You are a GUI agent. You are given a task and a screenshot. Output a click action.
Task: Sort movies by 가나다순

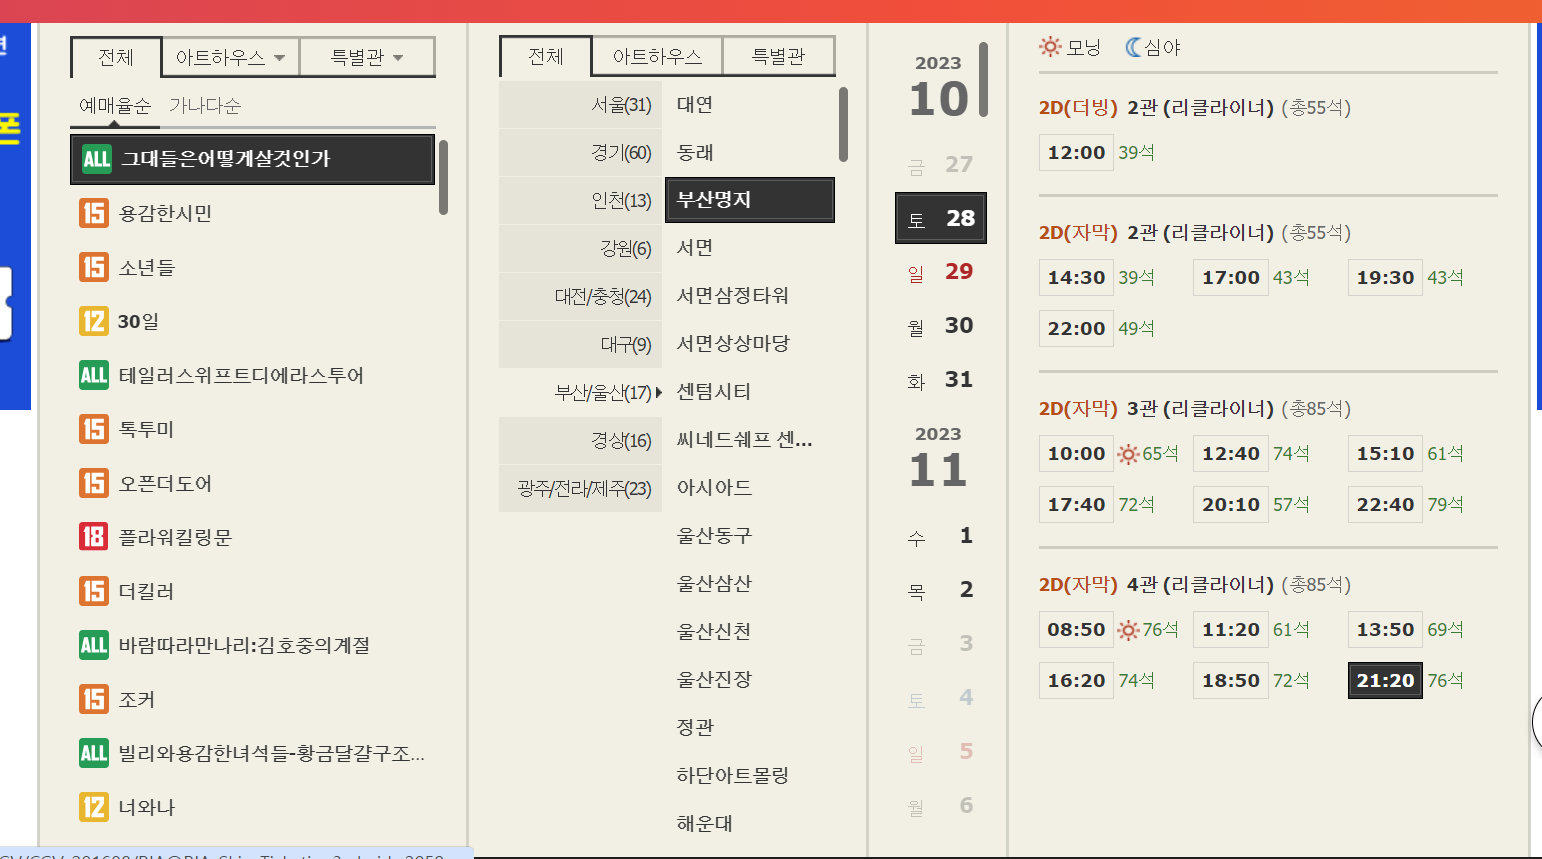tap(205, 106)
